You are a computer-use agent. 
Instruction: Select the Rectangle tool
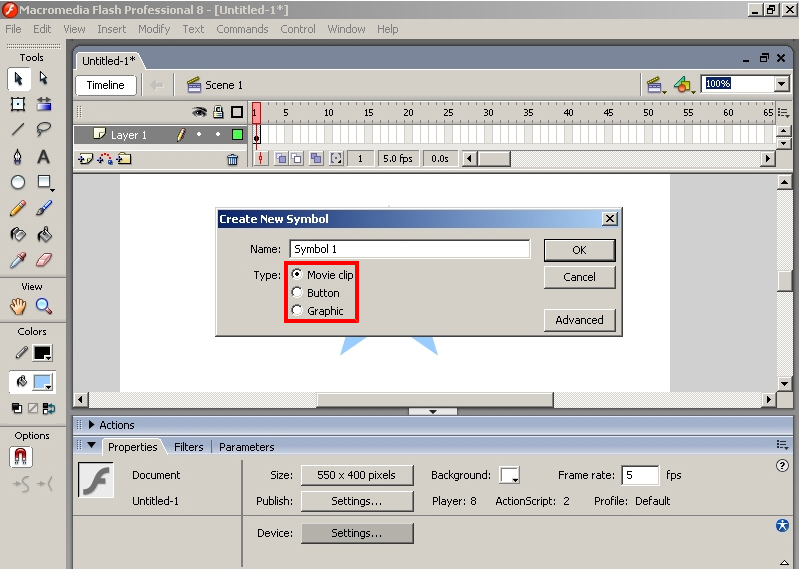click(44, 182)
